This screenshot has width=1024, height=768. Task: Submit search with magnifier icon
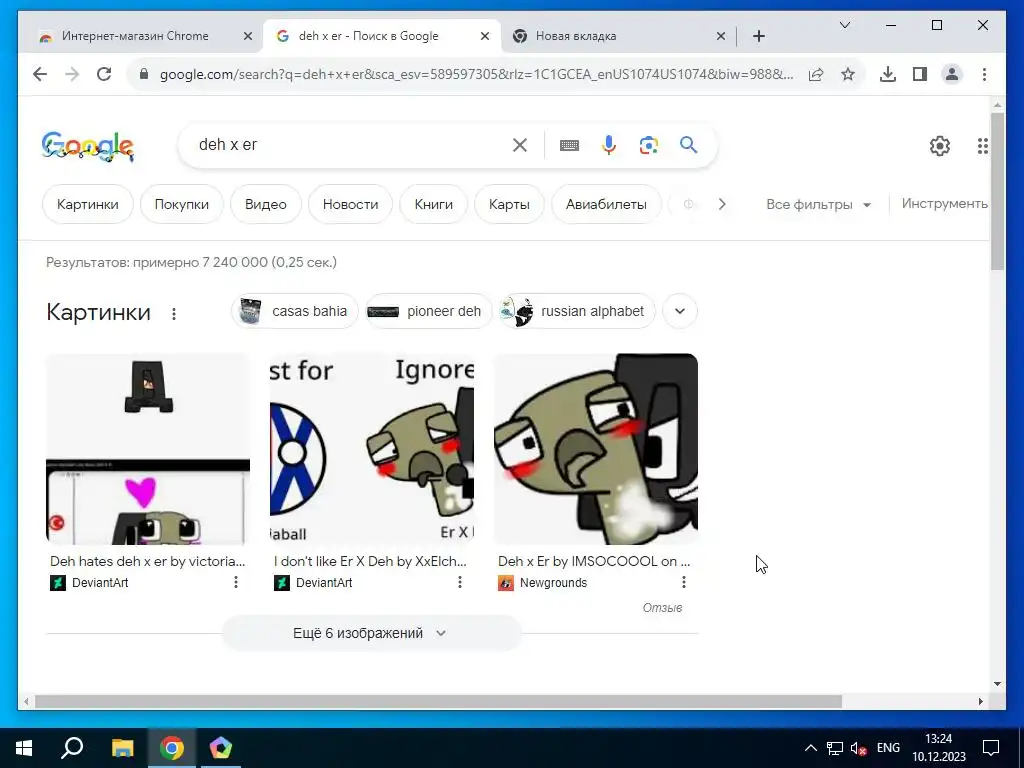coord(688,145)
